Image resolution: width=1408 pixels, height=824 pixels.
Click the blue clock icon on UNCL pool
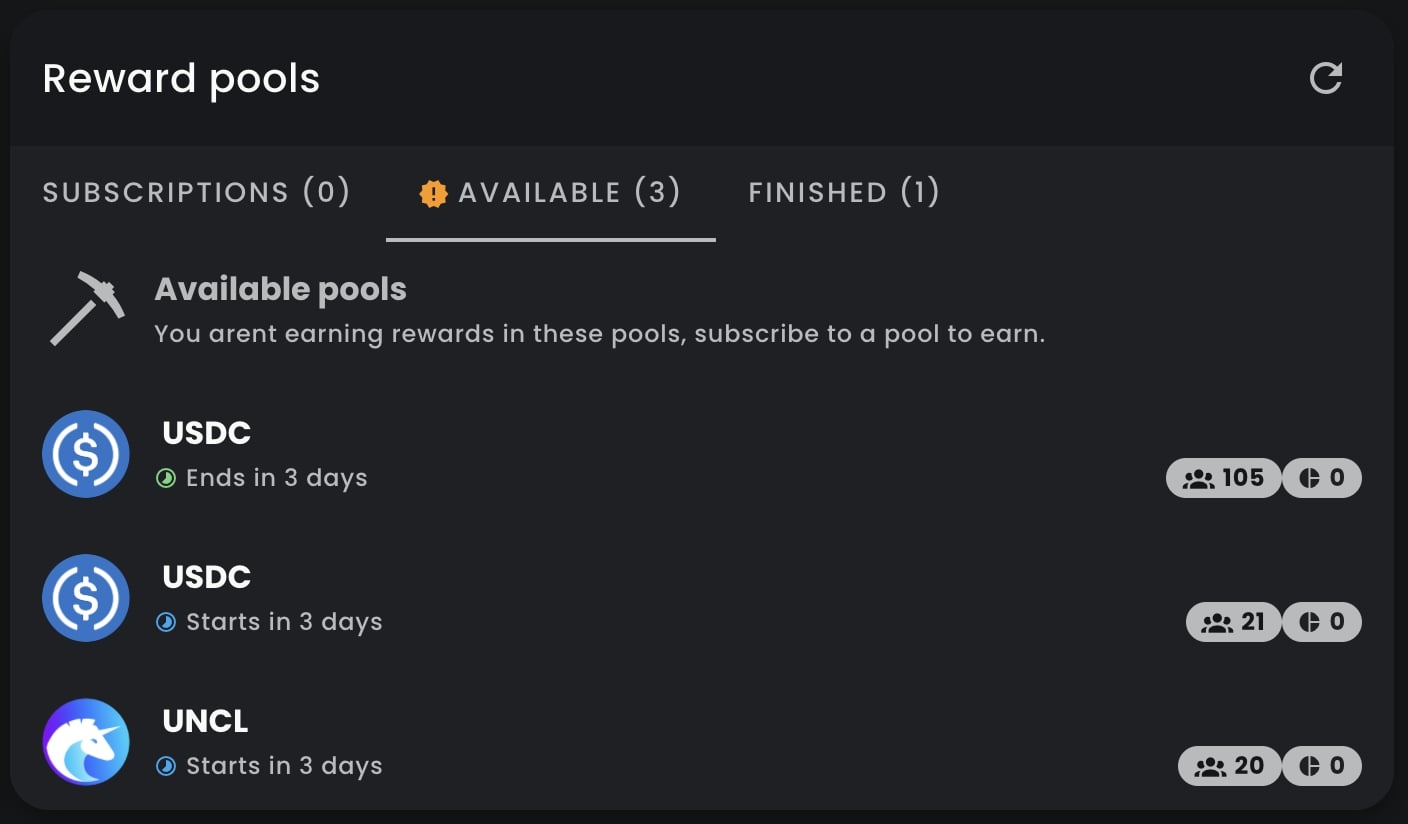(166, 767)
